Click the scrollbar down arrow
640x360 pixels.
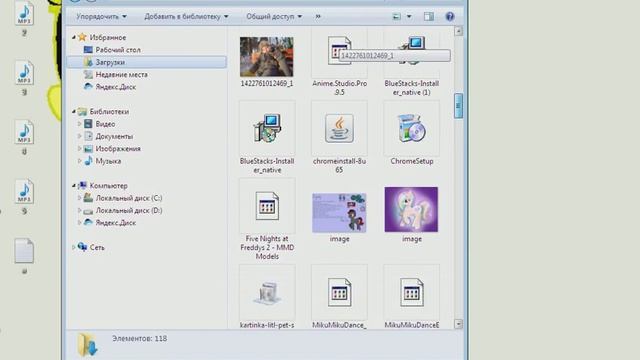[x=458, y=324]
